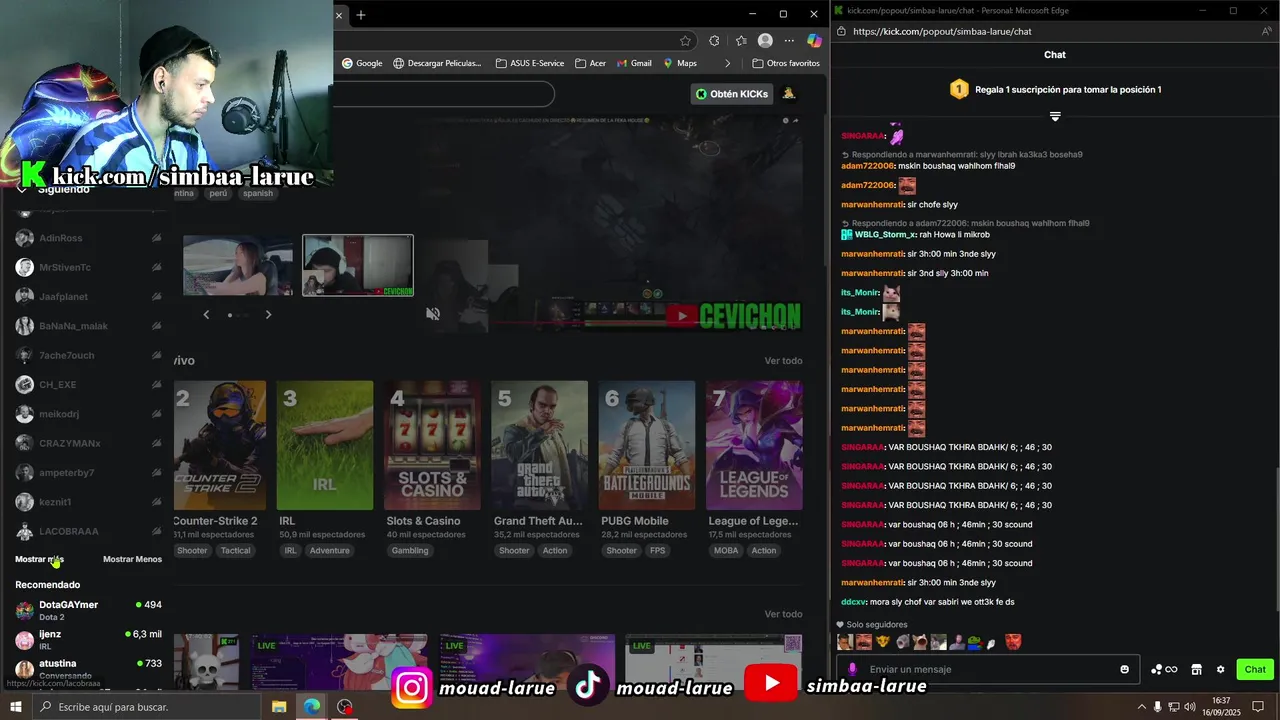1280x720 pixels.
Task: Open recommended channel ljenz
Action: click(88, 639)
